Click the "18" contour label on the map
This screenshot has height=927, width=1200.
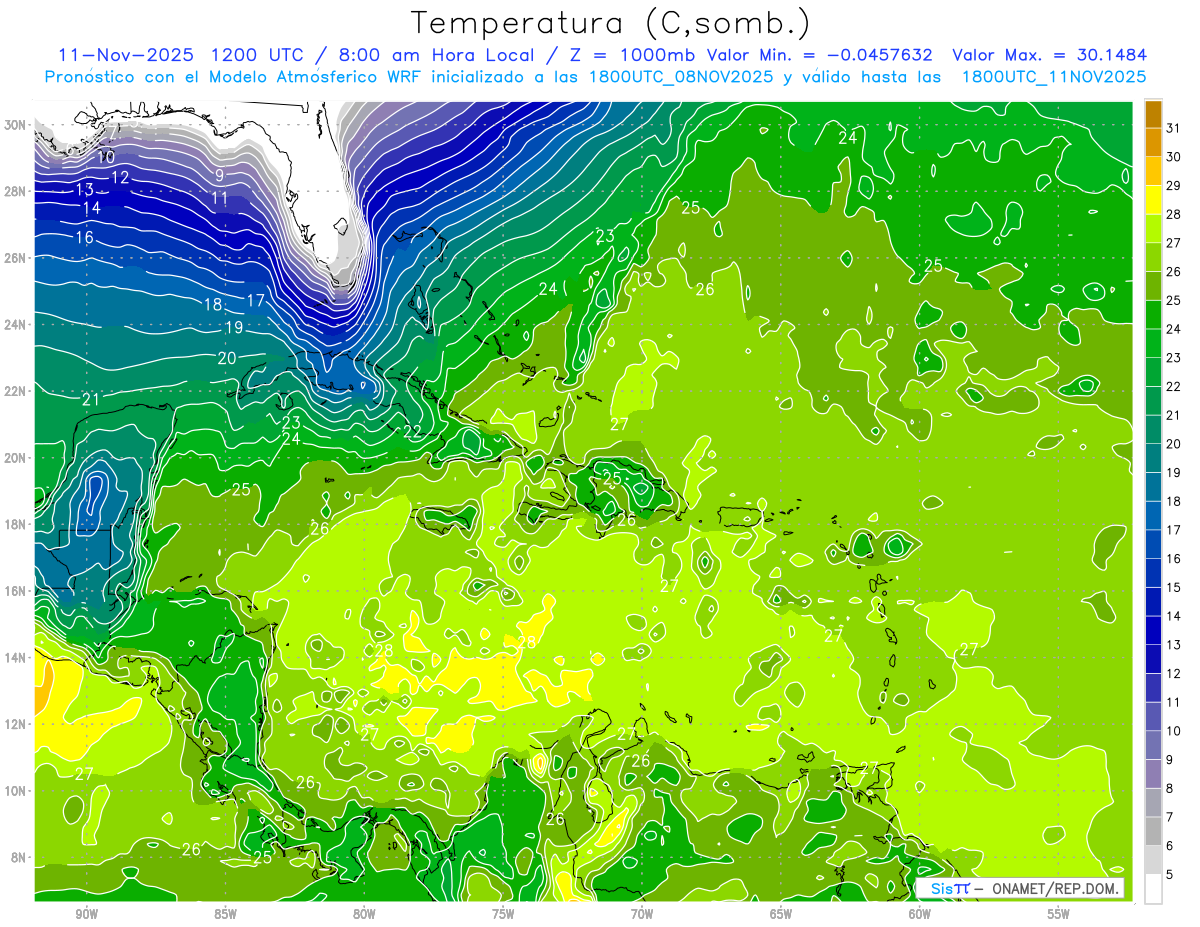[x=213, y=305]
